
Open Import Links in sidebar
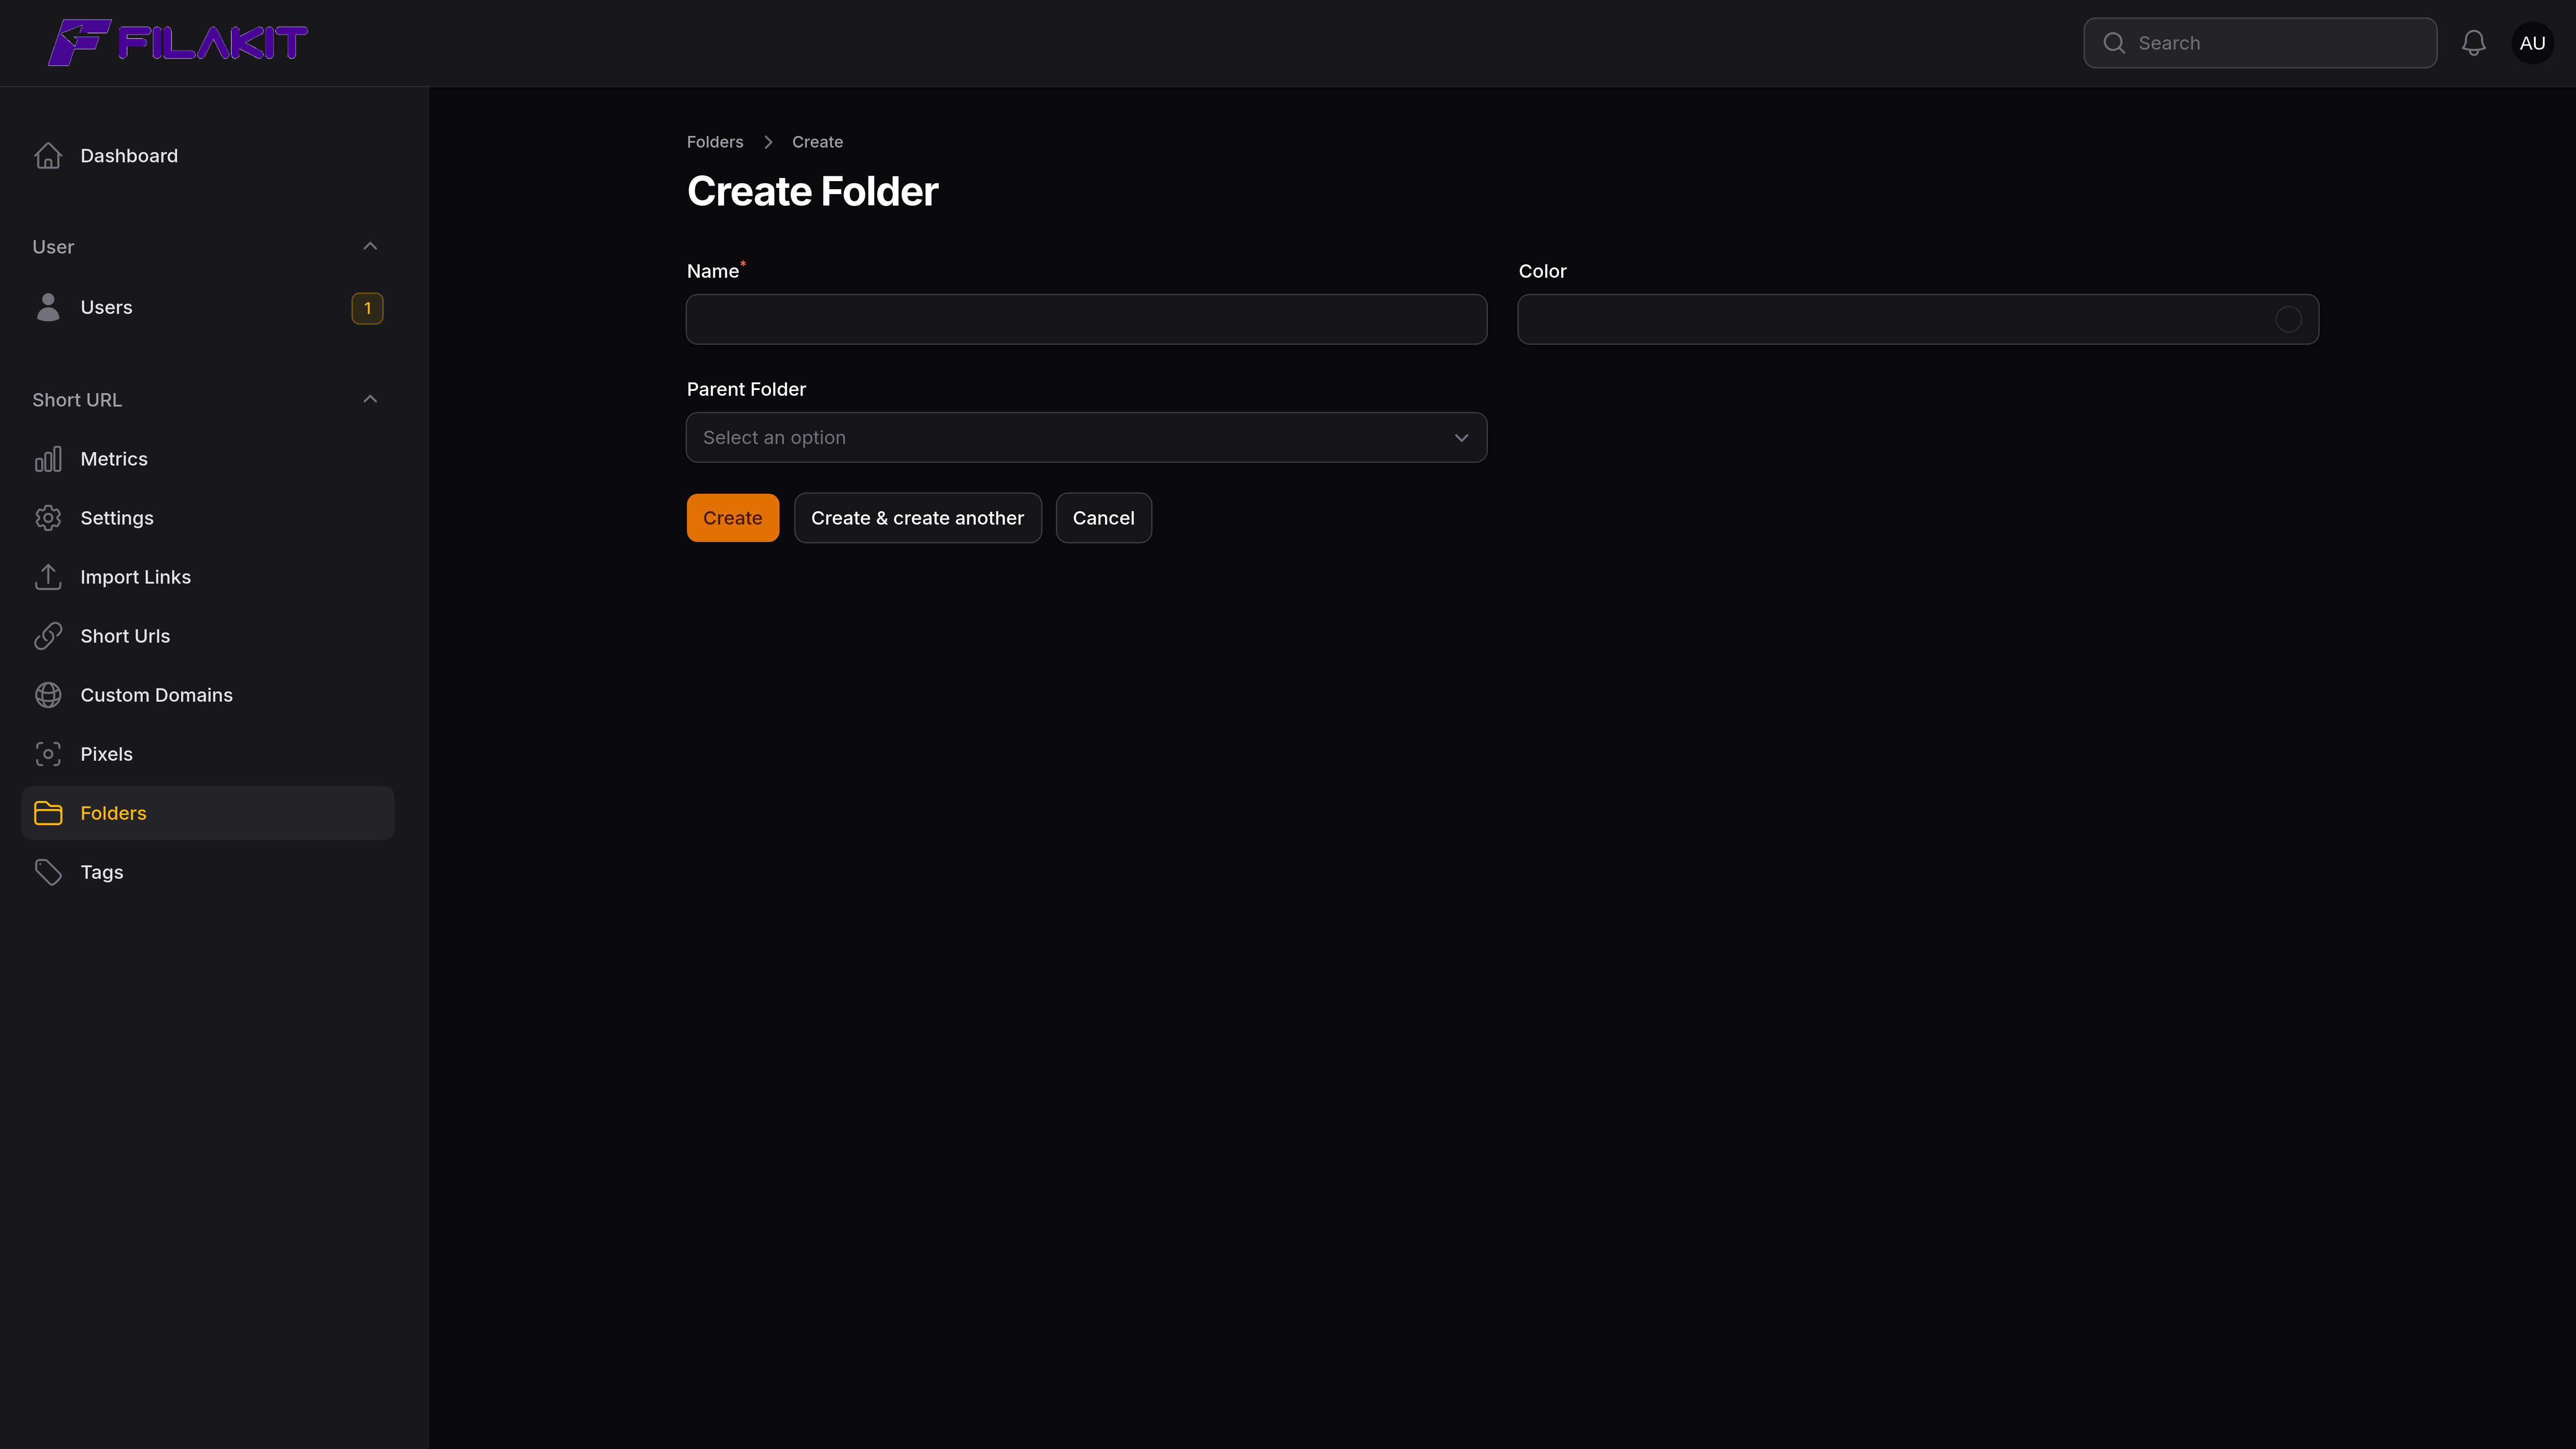coord(207,577)
